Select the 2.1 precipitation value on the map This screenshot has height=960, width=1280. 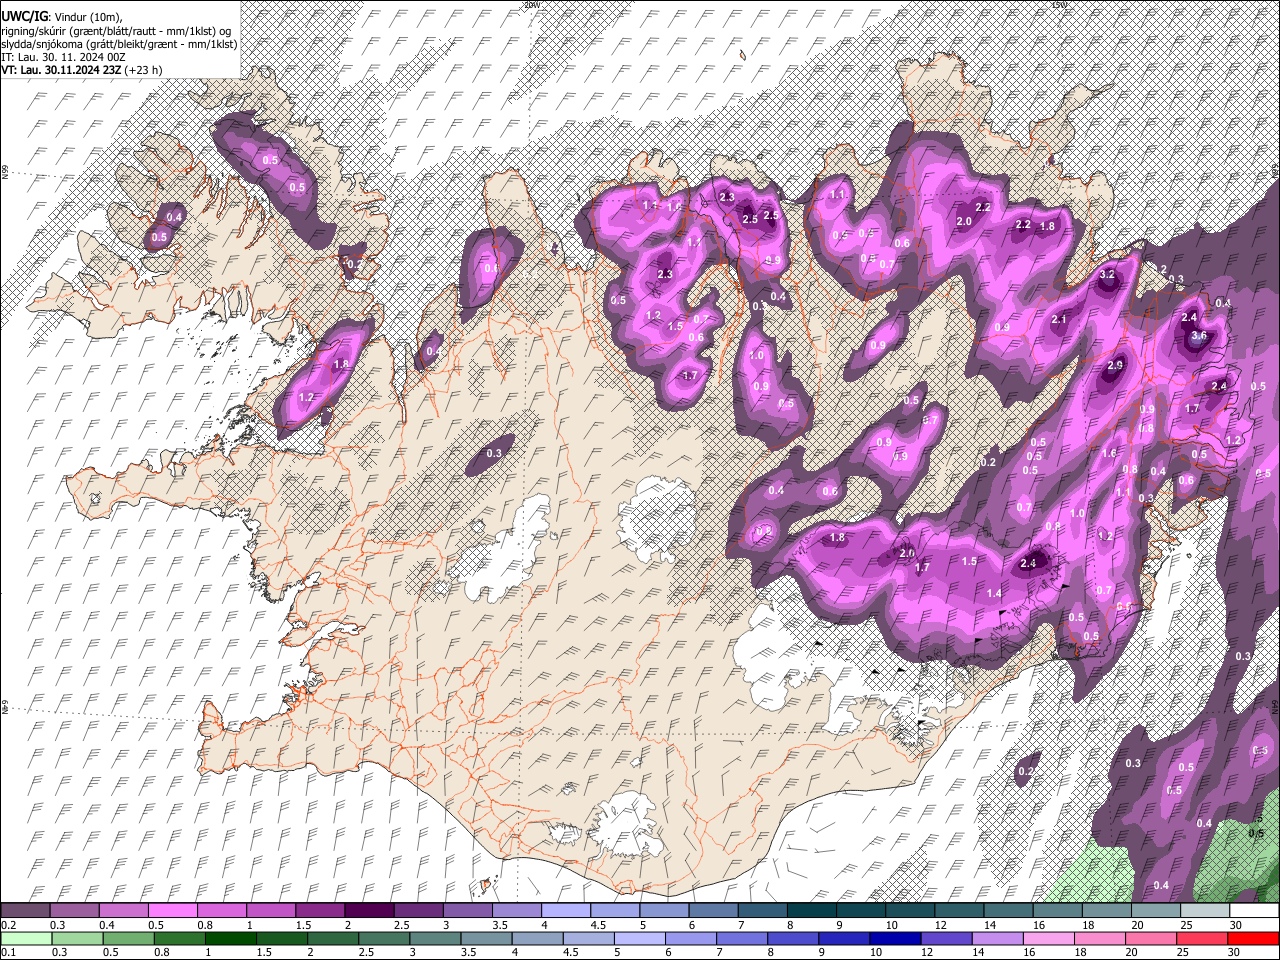pyautogui.click(x=1060, y=320)
